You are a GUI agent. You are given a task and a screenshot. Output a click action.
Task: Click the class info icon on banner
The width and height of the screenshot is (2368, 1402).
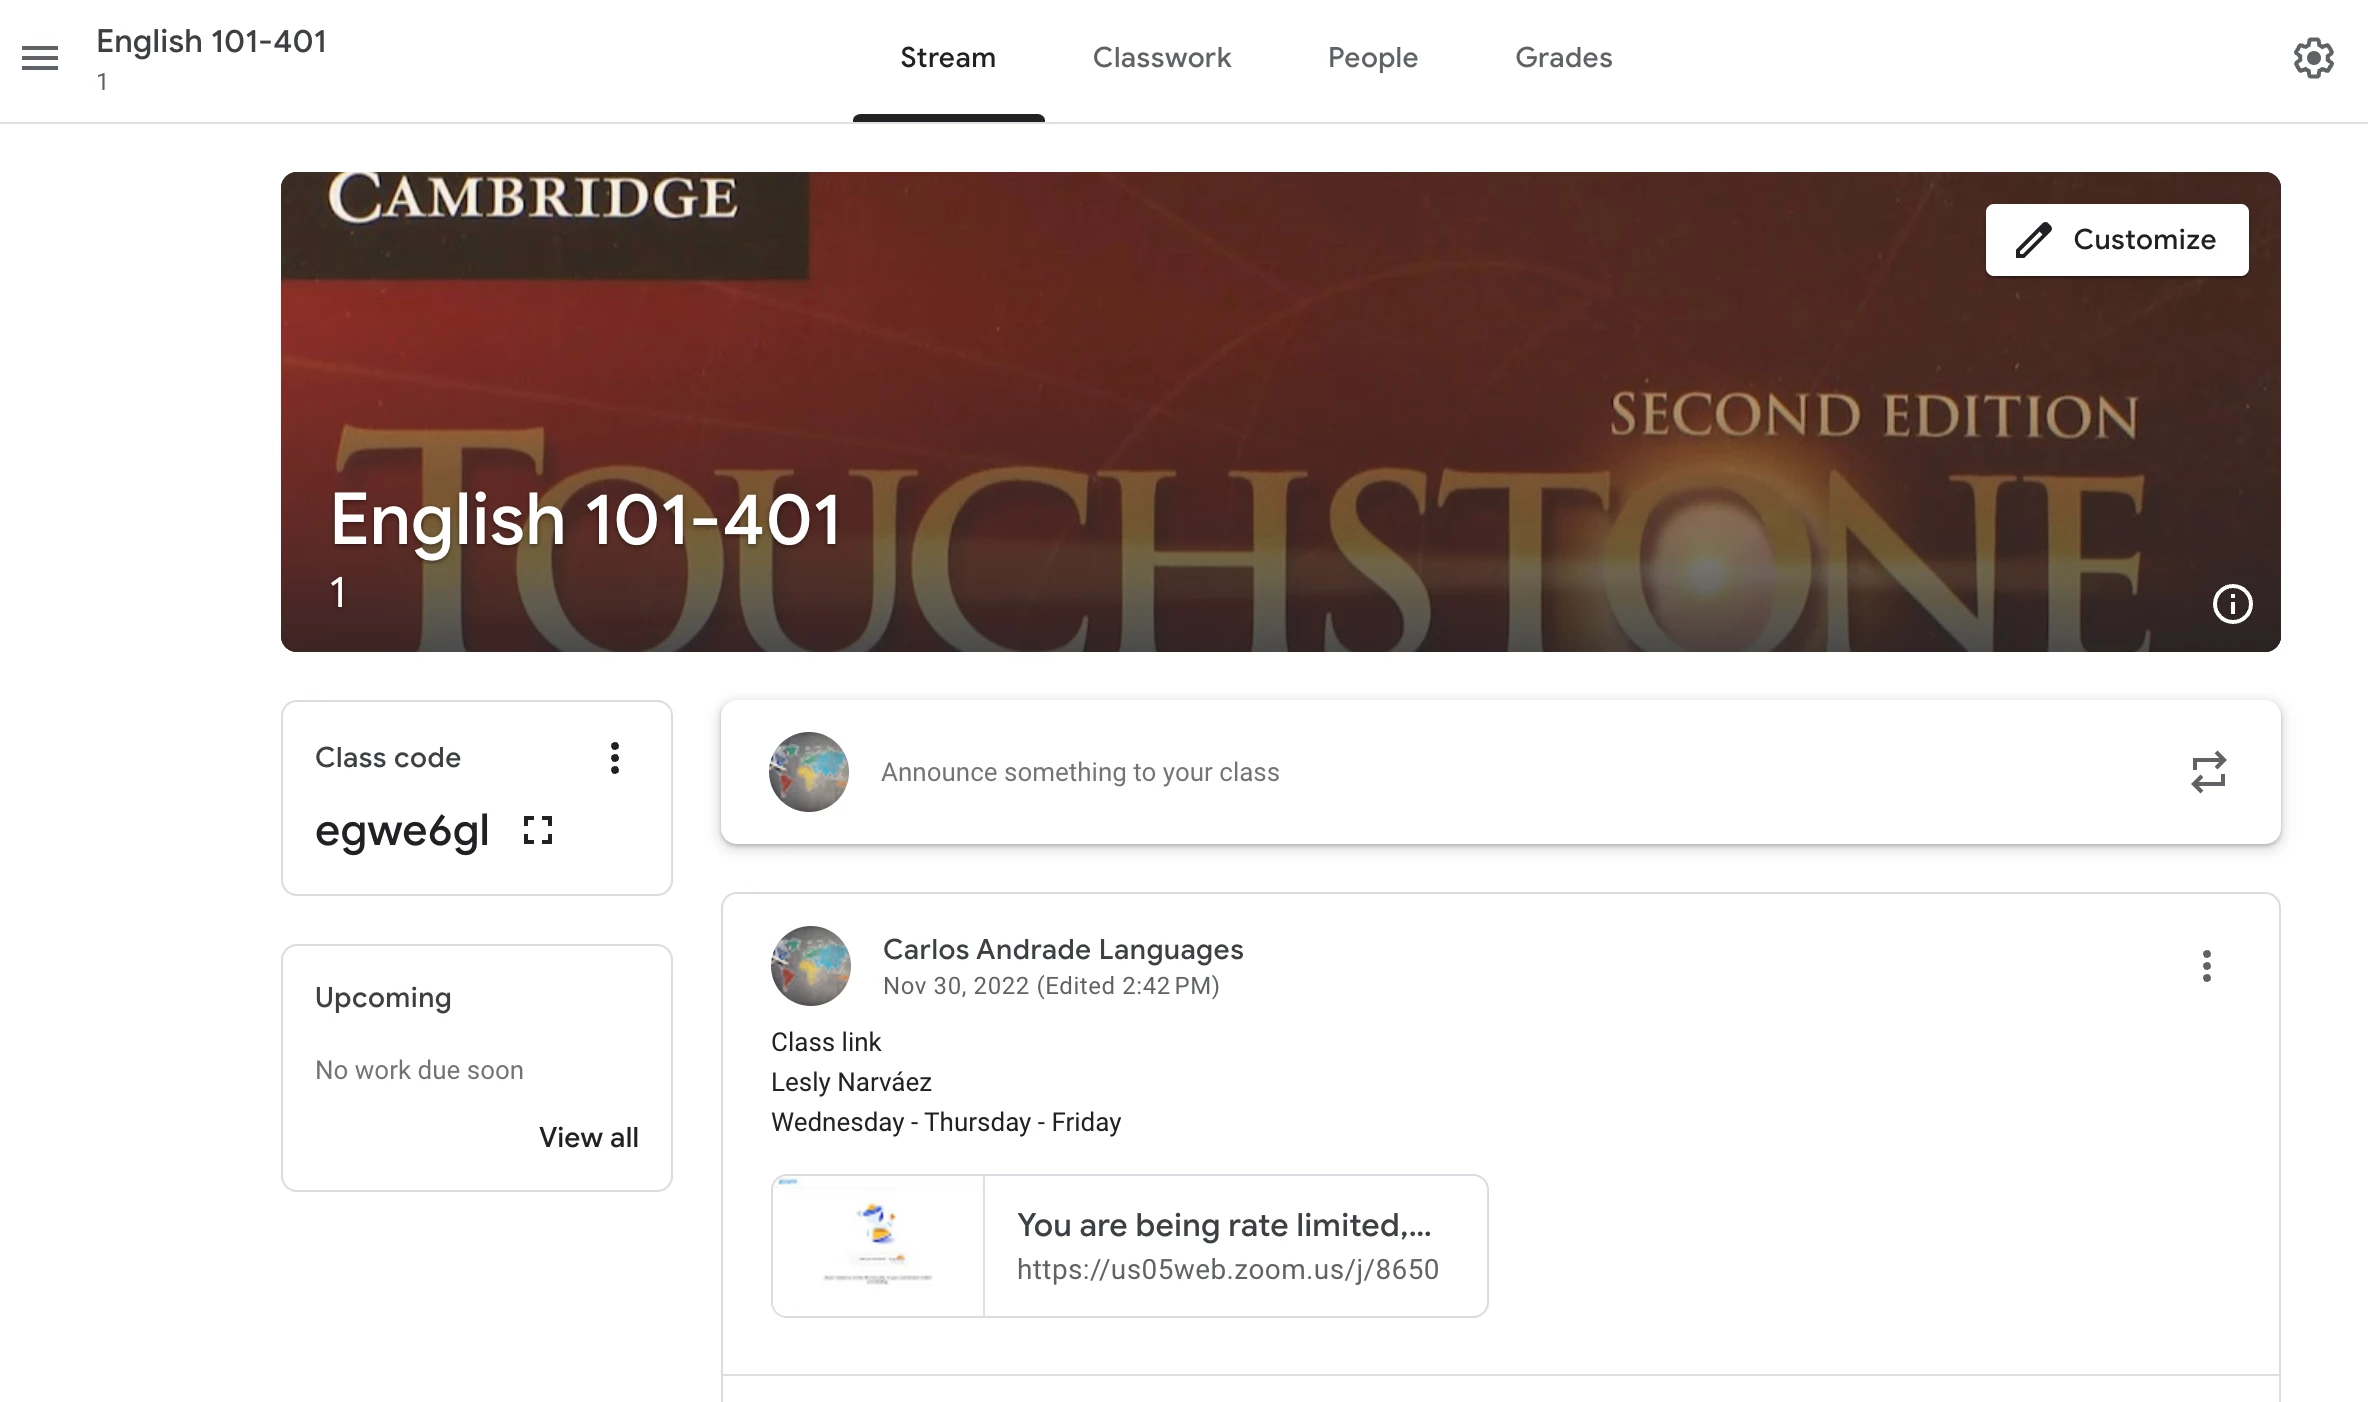[2232, 604]
